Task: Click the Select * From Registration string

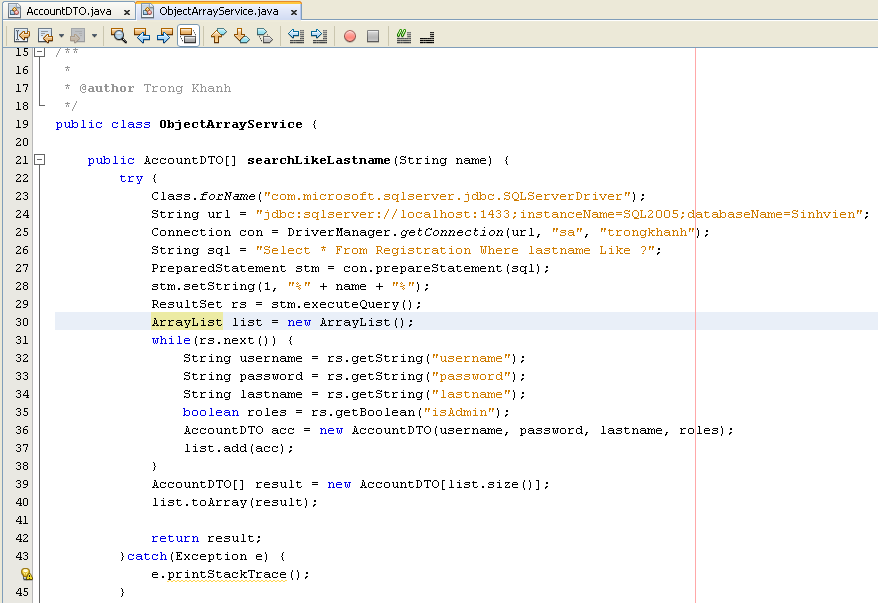Action: pos(455,250)
